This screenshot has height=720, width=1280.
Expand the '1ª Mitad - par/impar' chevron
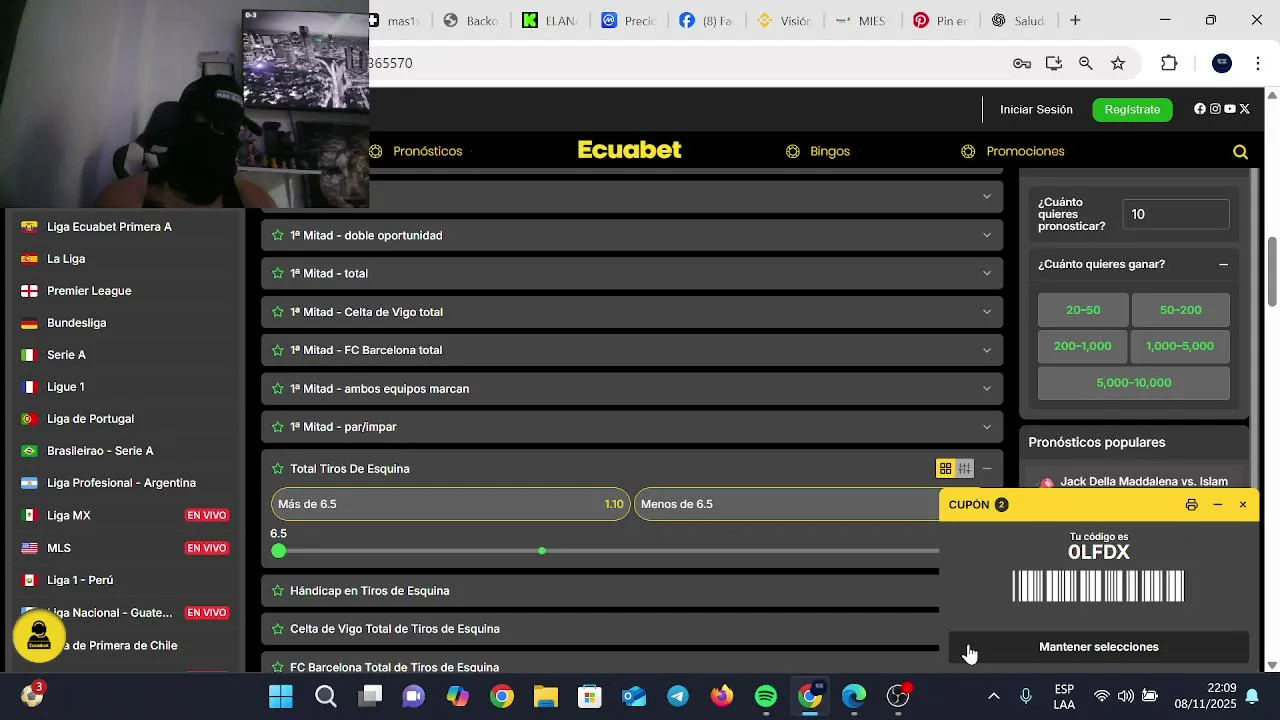(x=987, y=427)
